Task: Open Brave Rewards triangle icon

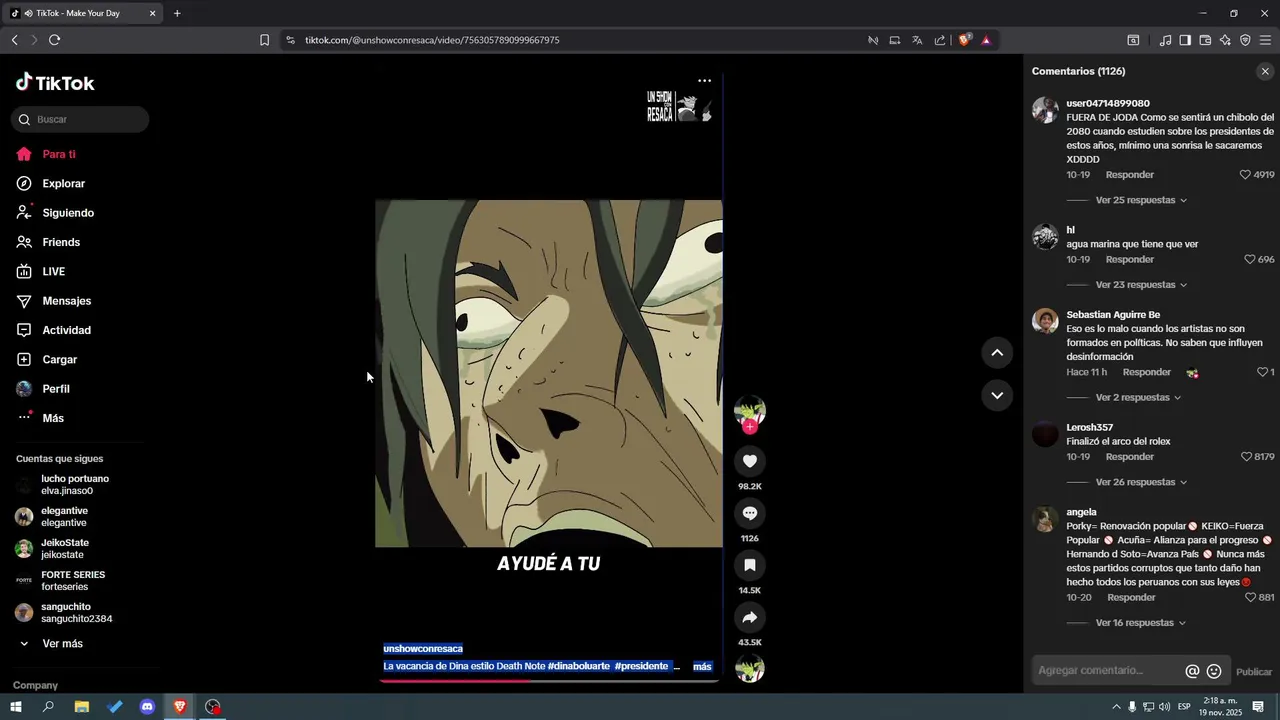Action: click(x=985, y=40)
